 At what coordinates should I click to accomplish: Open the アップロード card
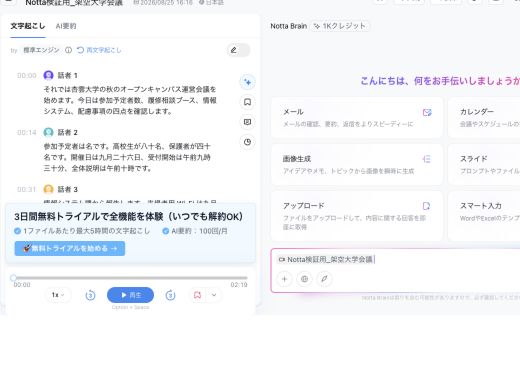point(357,216)
